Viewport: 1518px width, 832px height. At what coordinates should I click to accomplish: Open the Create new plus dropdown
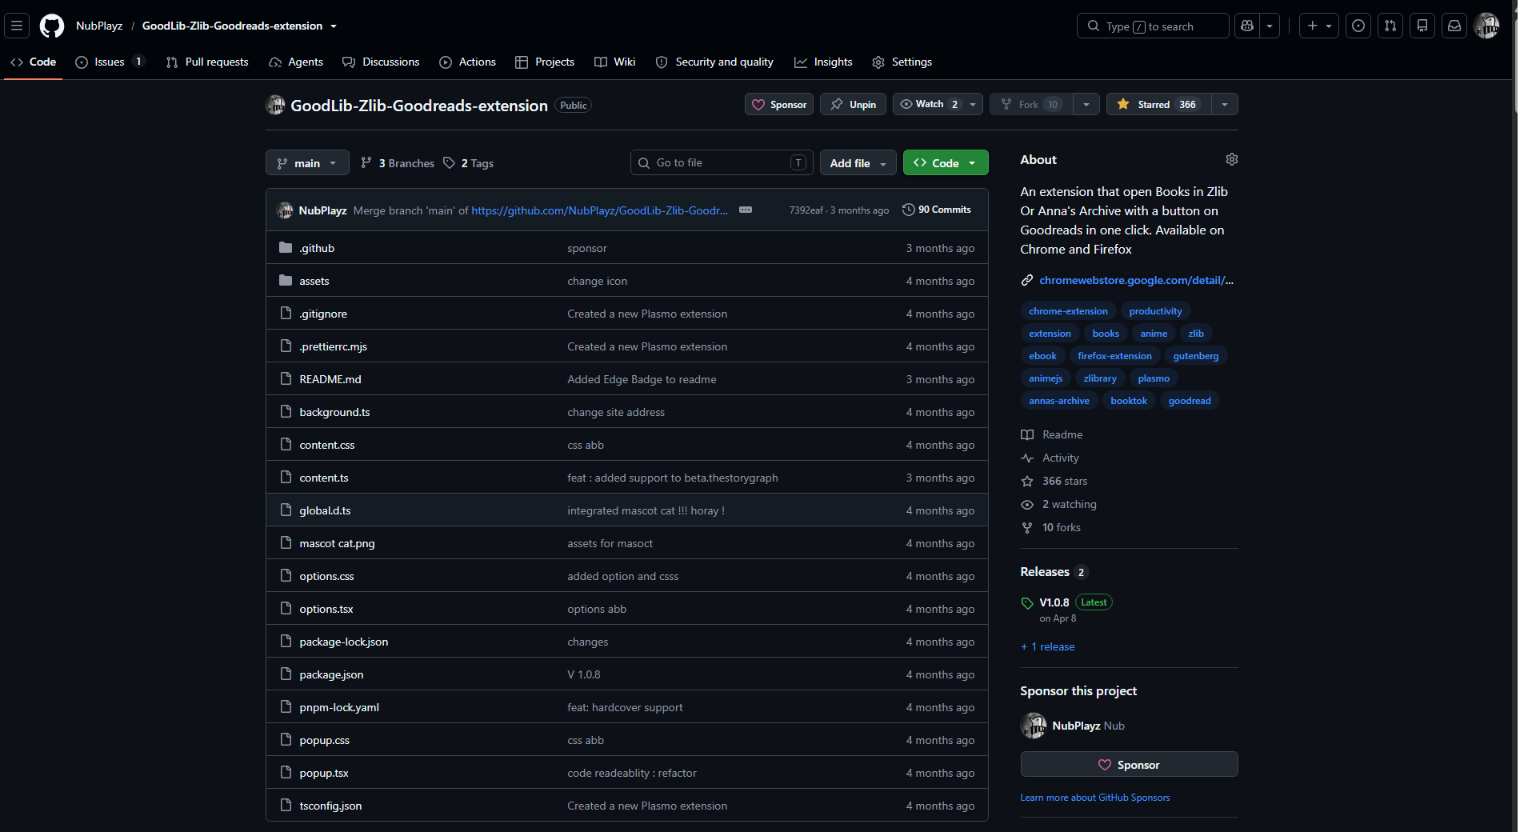1320,26
